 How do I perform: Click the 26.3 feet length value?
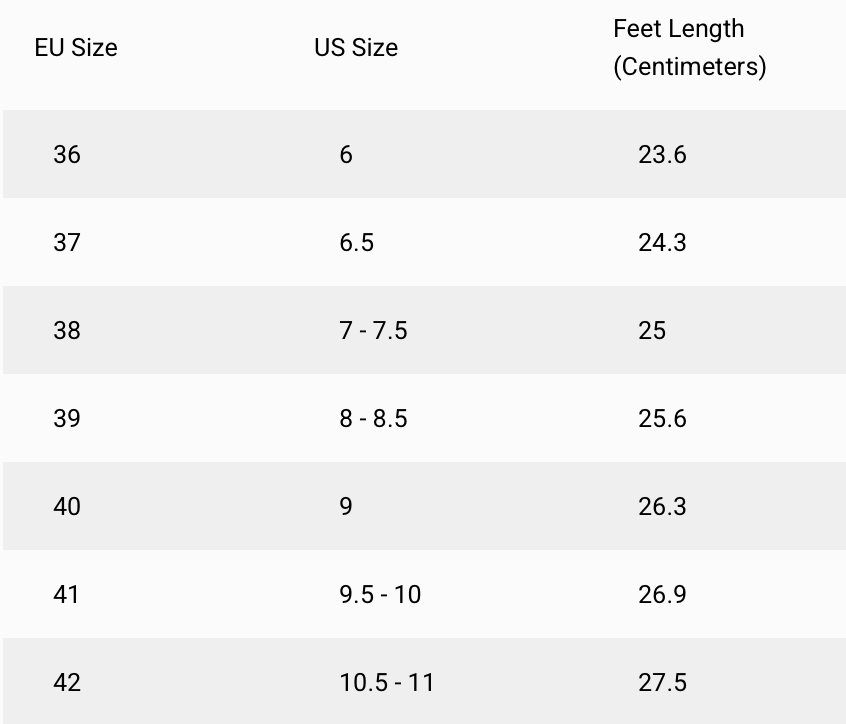pyautogui.click(x=662, y=507)
